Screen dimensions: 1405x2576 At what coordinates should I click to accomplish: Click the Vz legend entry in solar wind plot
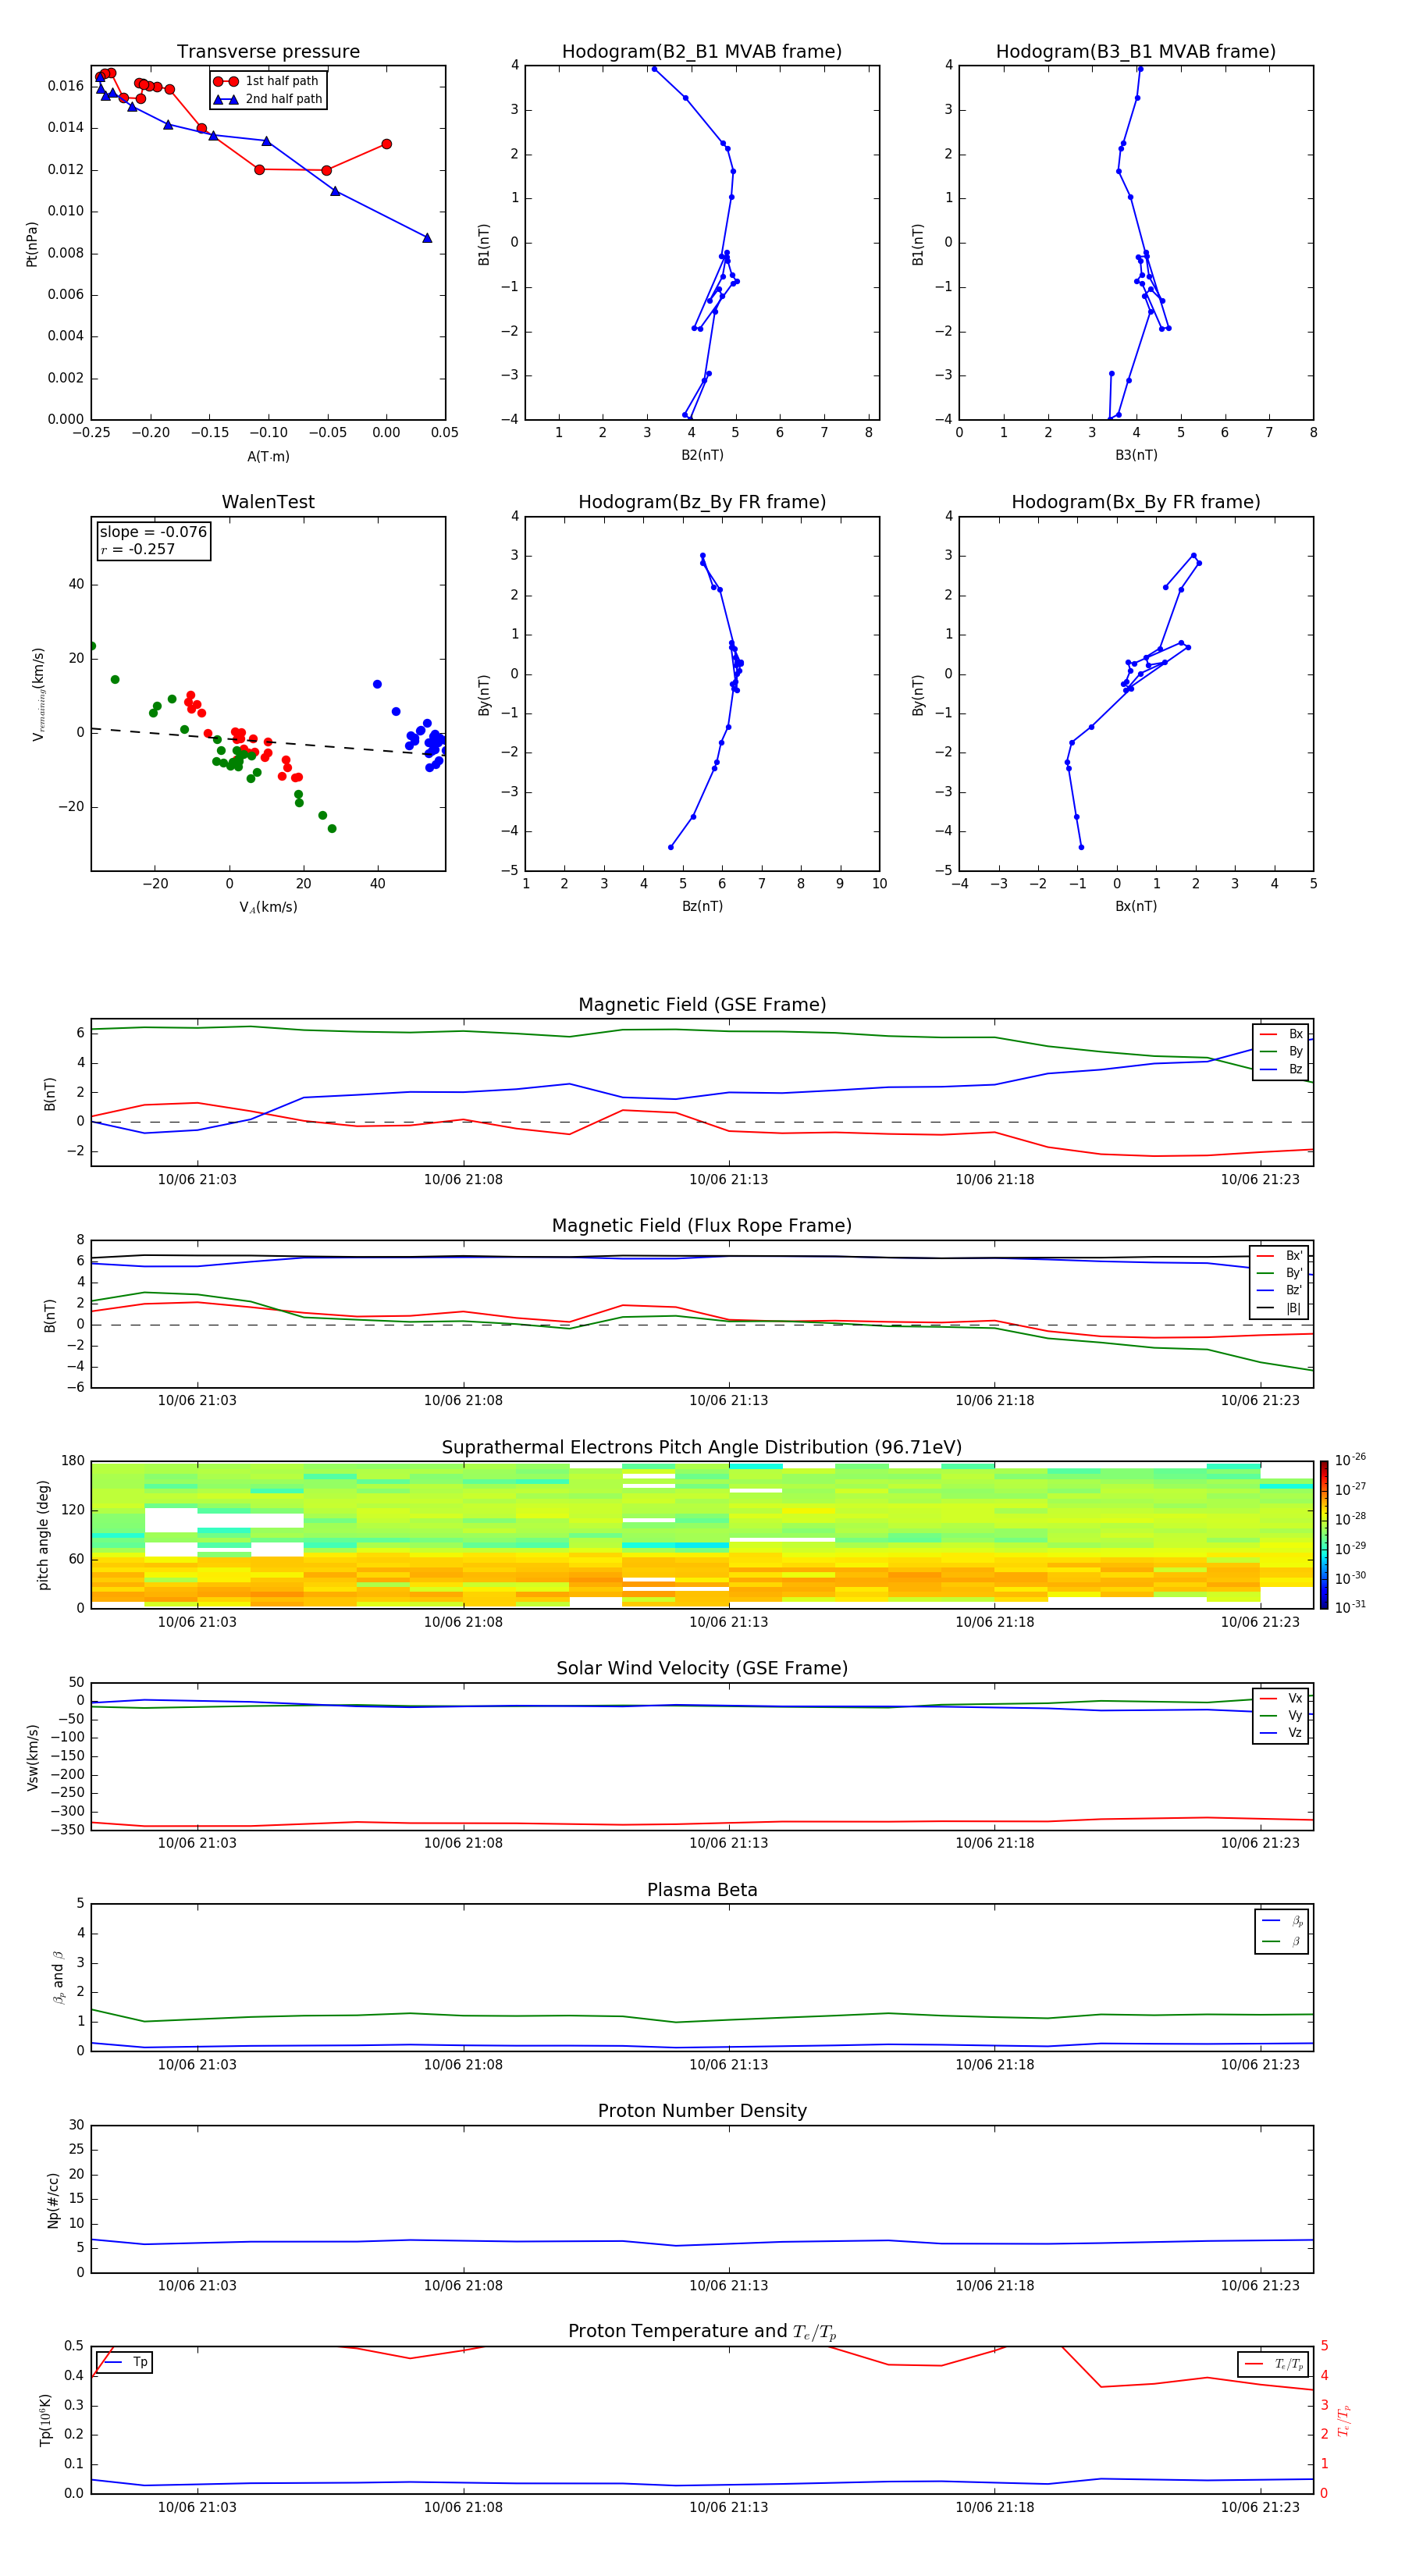click(x=1282, y=1733)
